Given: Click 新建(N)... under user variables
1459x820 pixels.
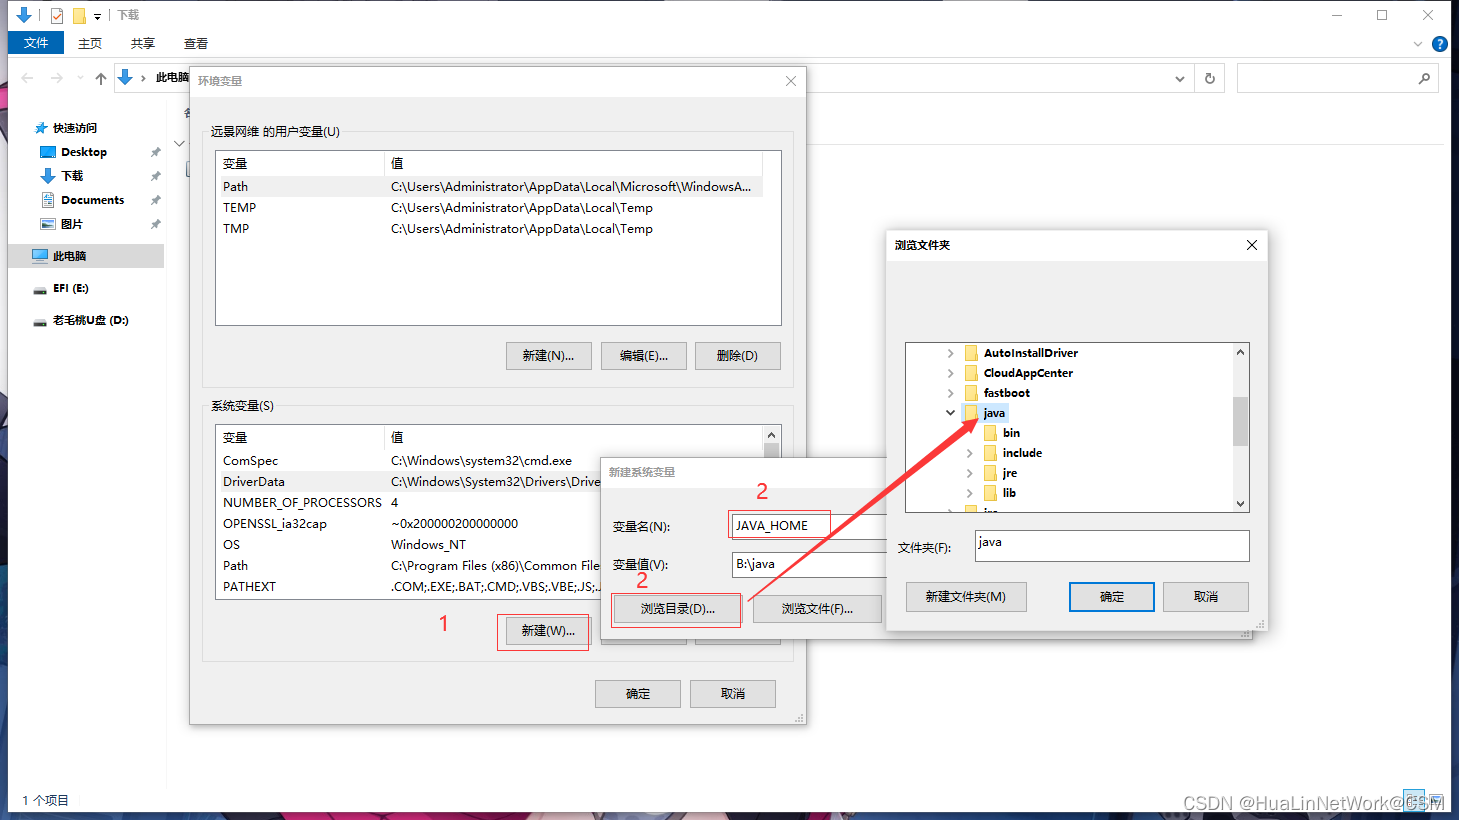Looking at the screenshot, I should (548, 356).
